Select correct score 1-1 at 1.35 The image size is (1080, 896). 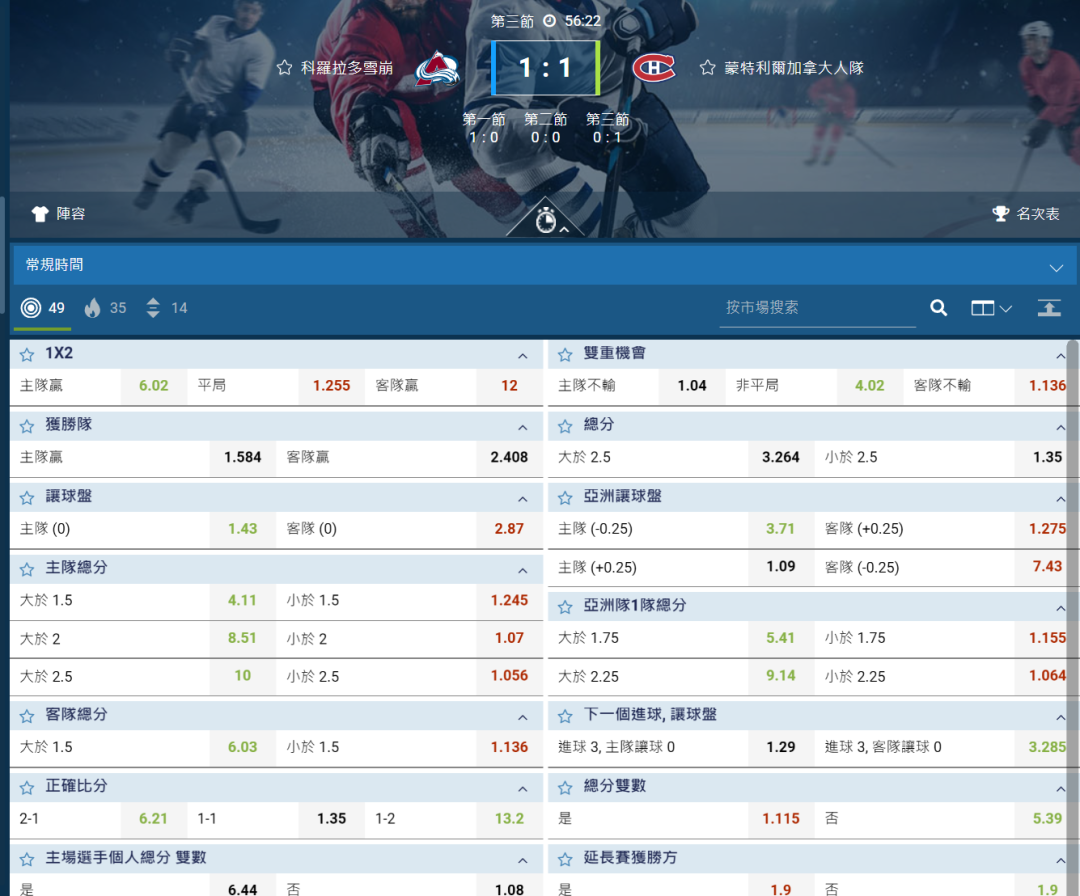(x=331, y=819)
